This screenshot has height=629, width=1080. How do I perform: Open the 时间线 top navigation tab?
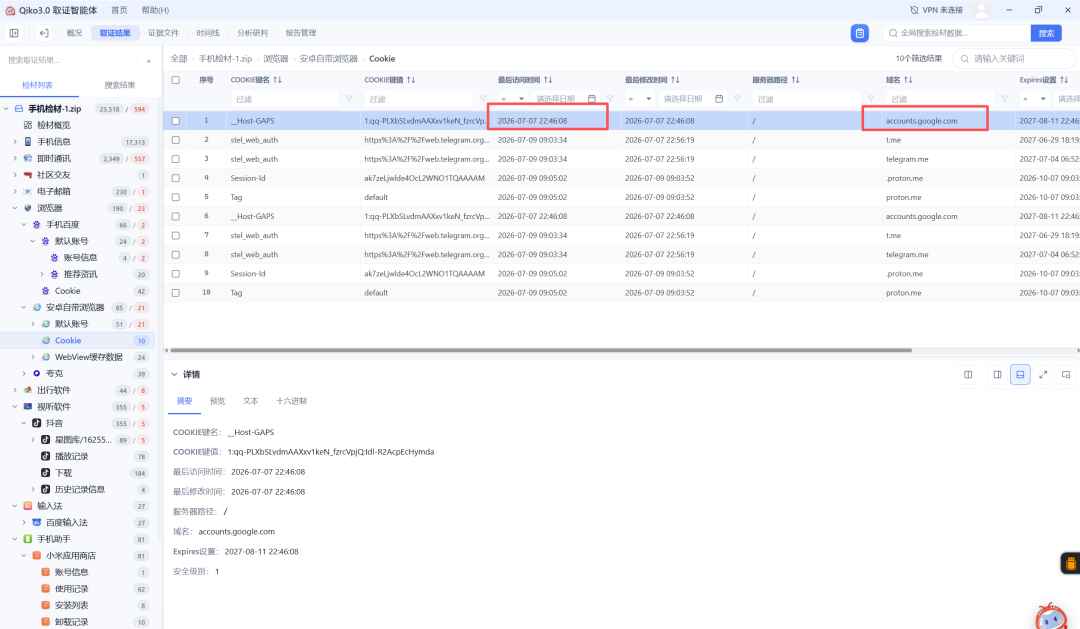tap(207, 33)
